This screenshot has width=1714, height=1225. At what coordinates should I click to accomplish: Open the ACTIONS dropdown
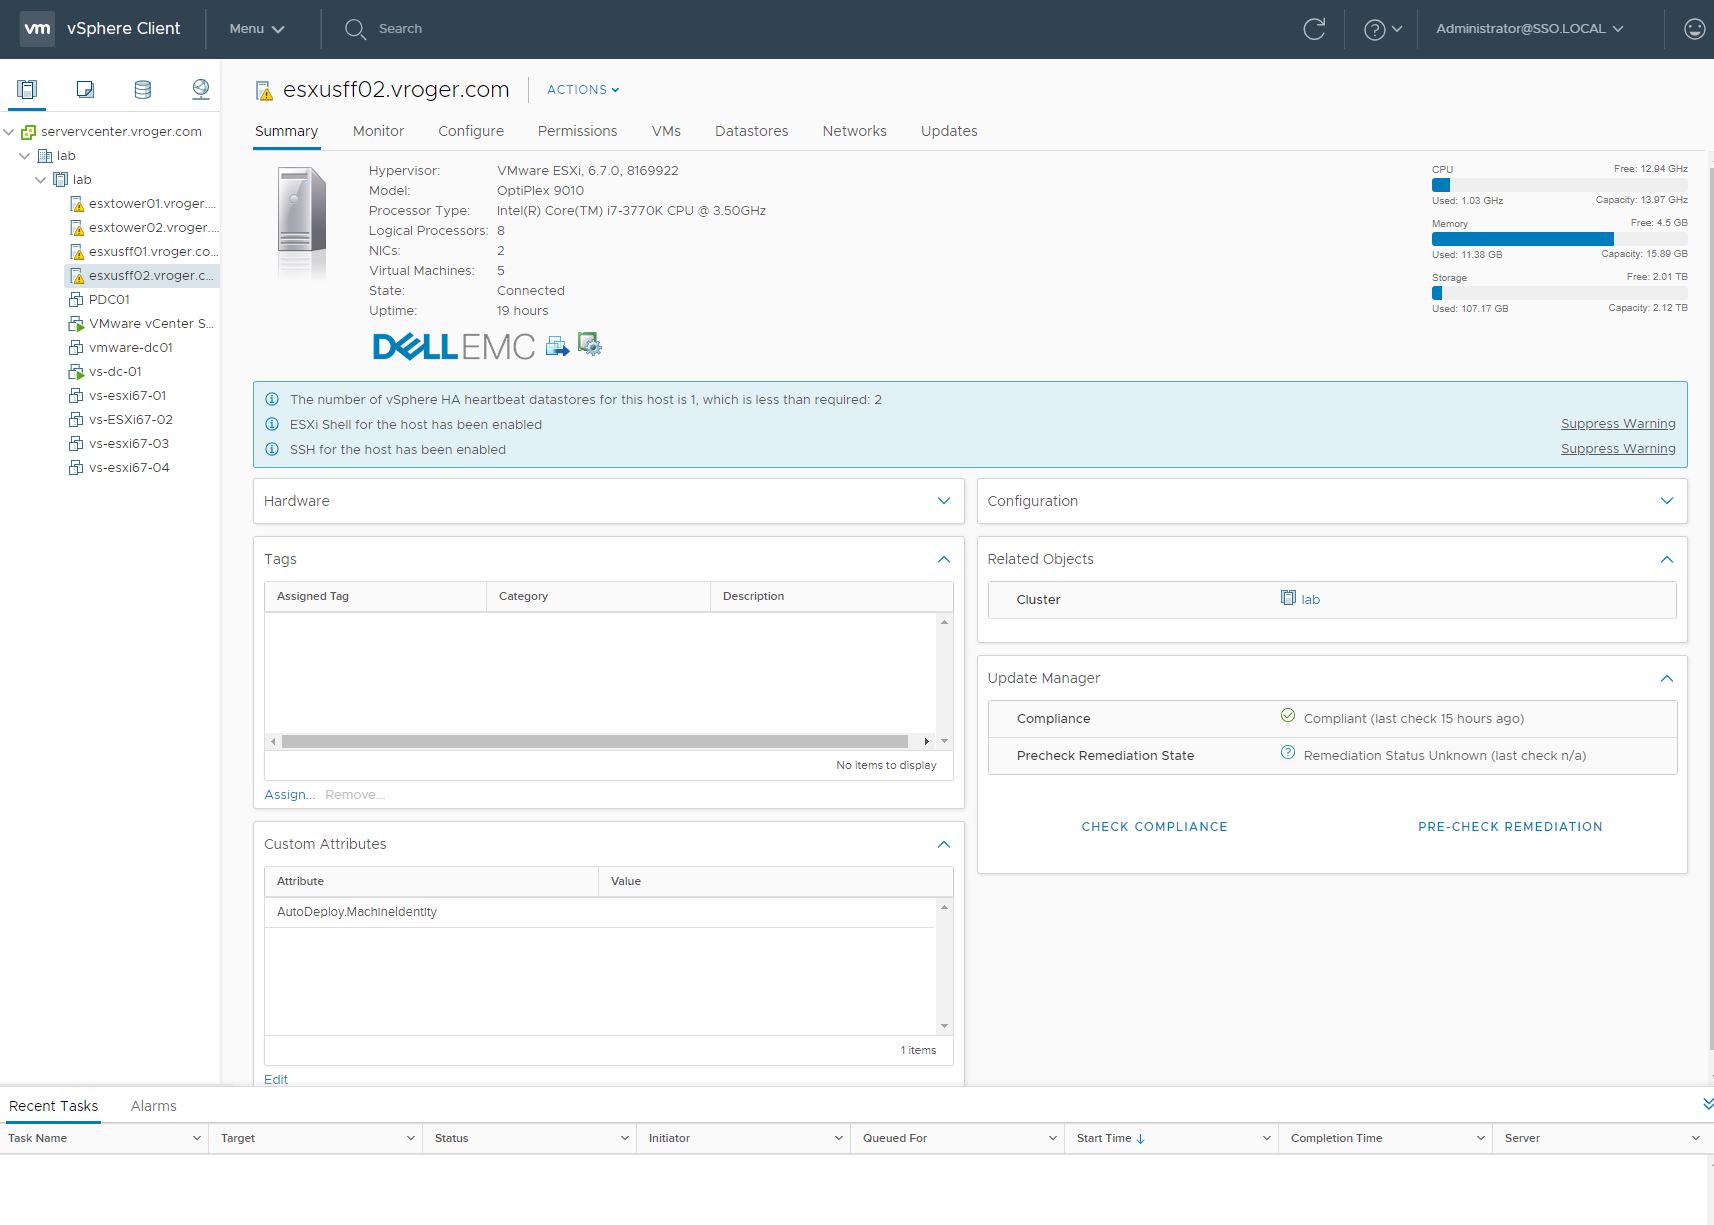point(583,89)
